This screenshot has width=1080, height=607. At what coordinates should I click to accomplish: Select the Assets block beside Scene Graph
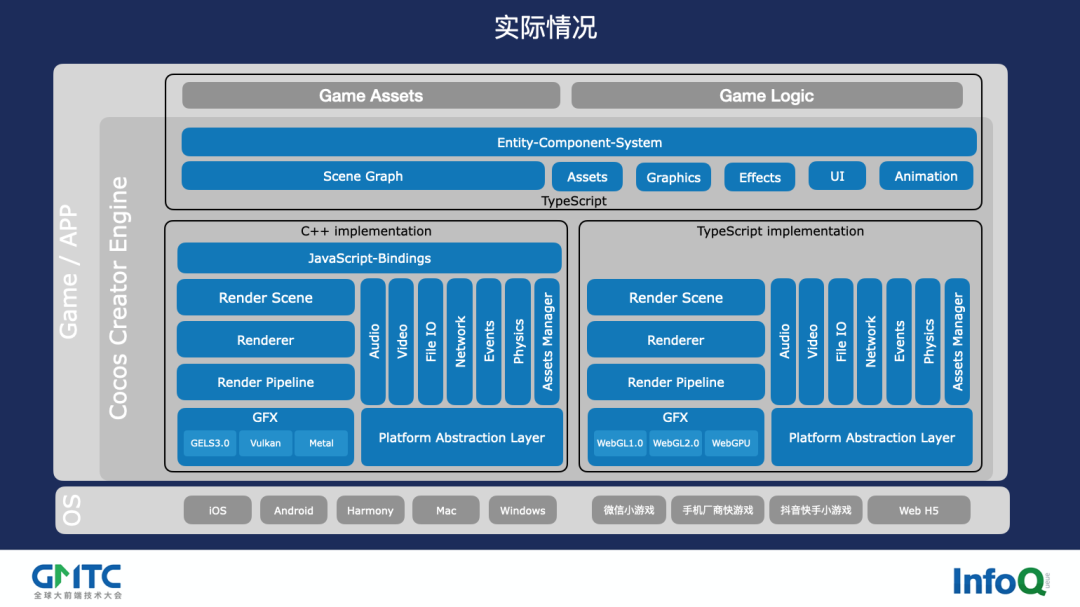(587, 177)
